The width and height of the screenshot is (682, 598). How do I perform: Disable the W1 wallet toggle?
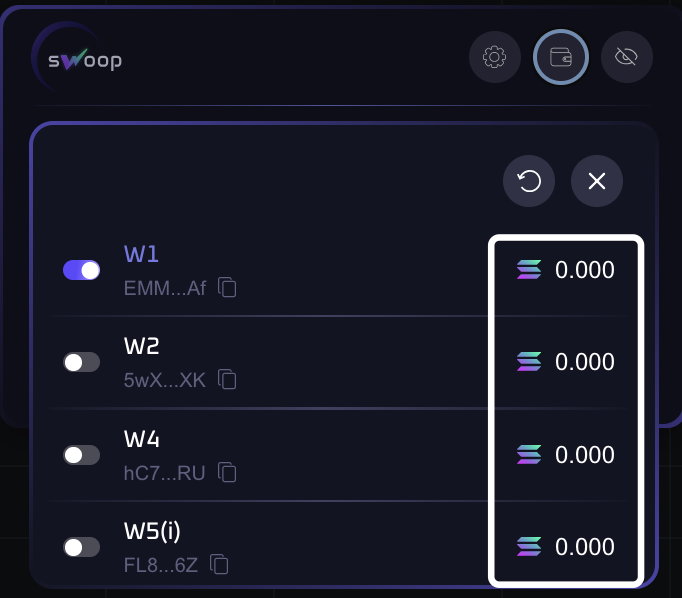pyautogui.click(x=82, y=270)
